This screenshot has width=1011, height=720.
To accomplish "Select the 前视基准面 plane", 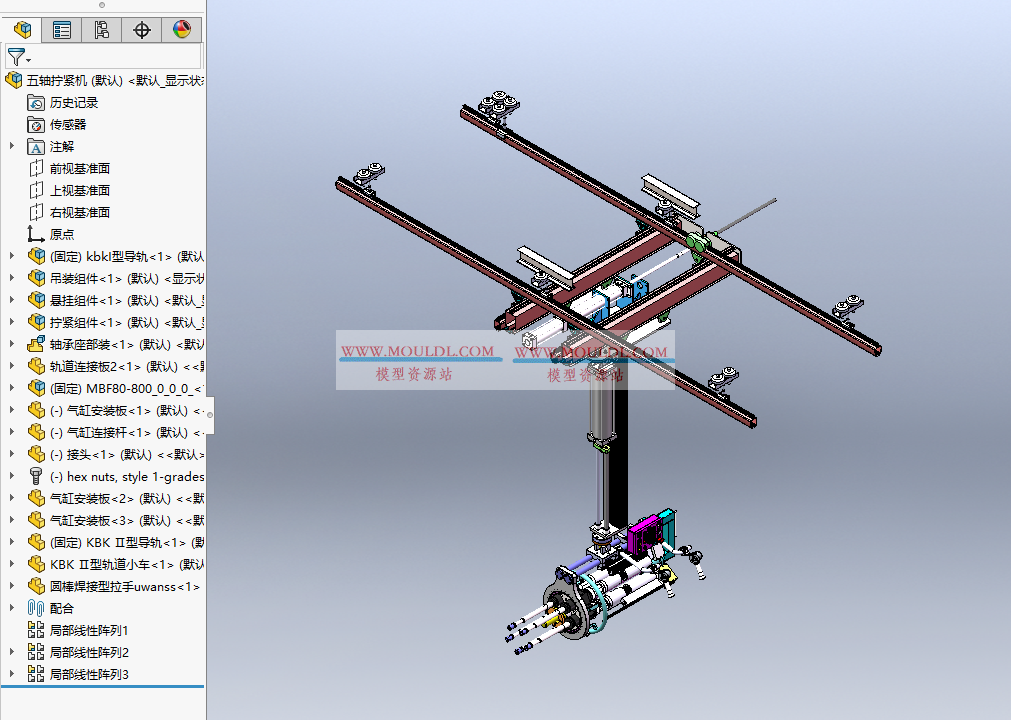I will pyautogui.click(x=79, y=168).
